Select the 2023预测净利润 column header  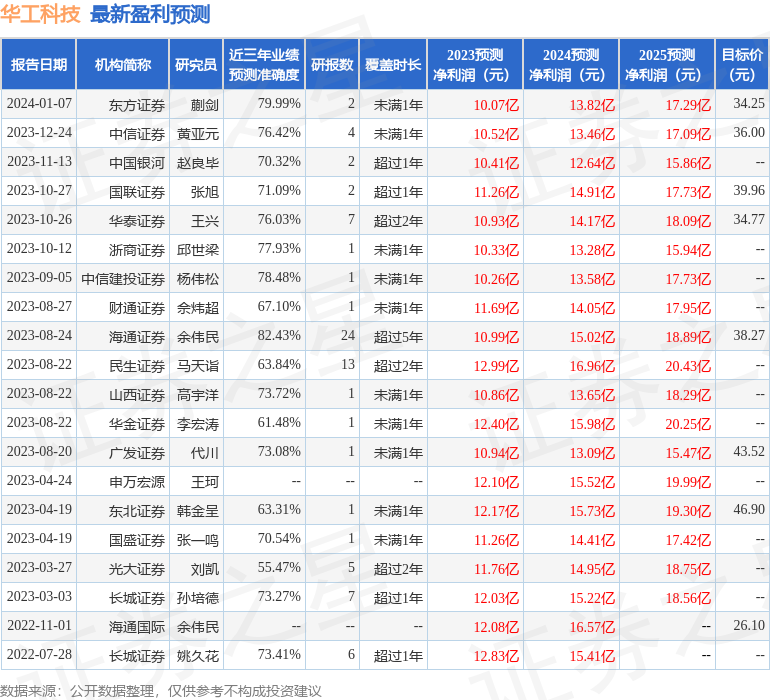[x=475, y=64]
